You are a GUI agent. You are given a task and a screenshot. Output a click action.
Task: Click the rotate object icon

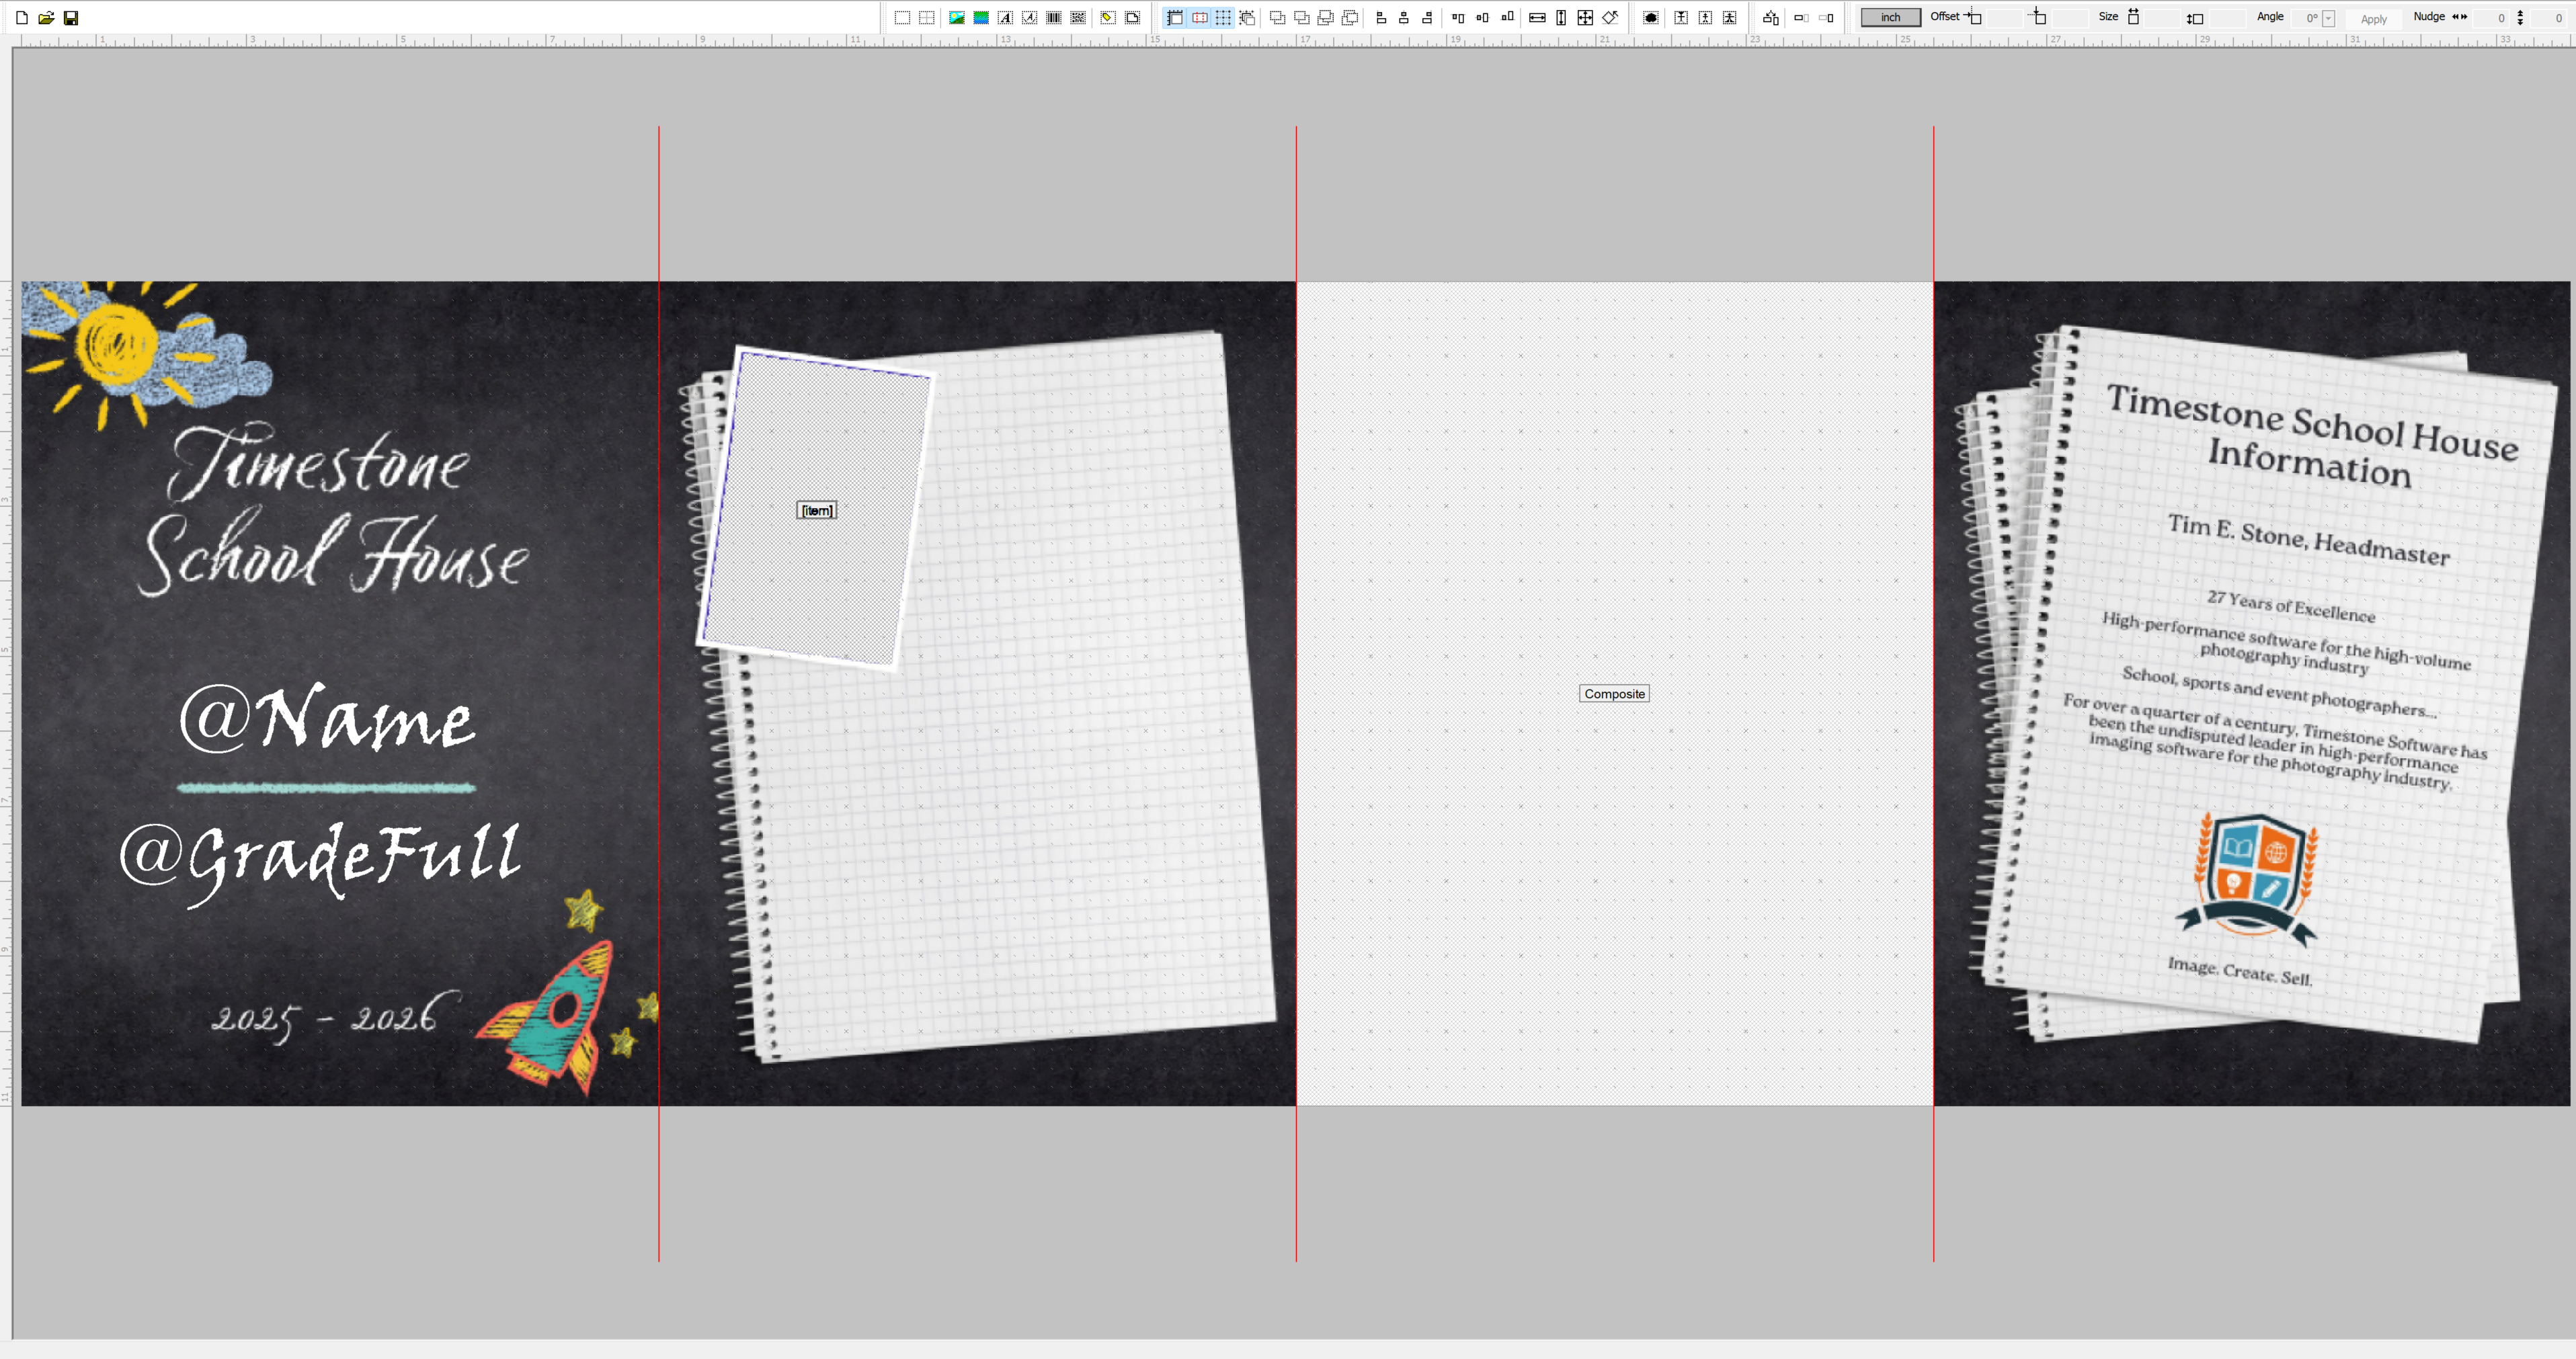coord(1610,17)
